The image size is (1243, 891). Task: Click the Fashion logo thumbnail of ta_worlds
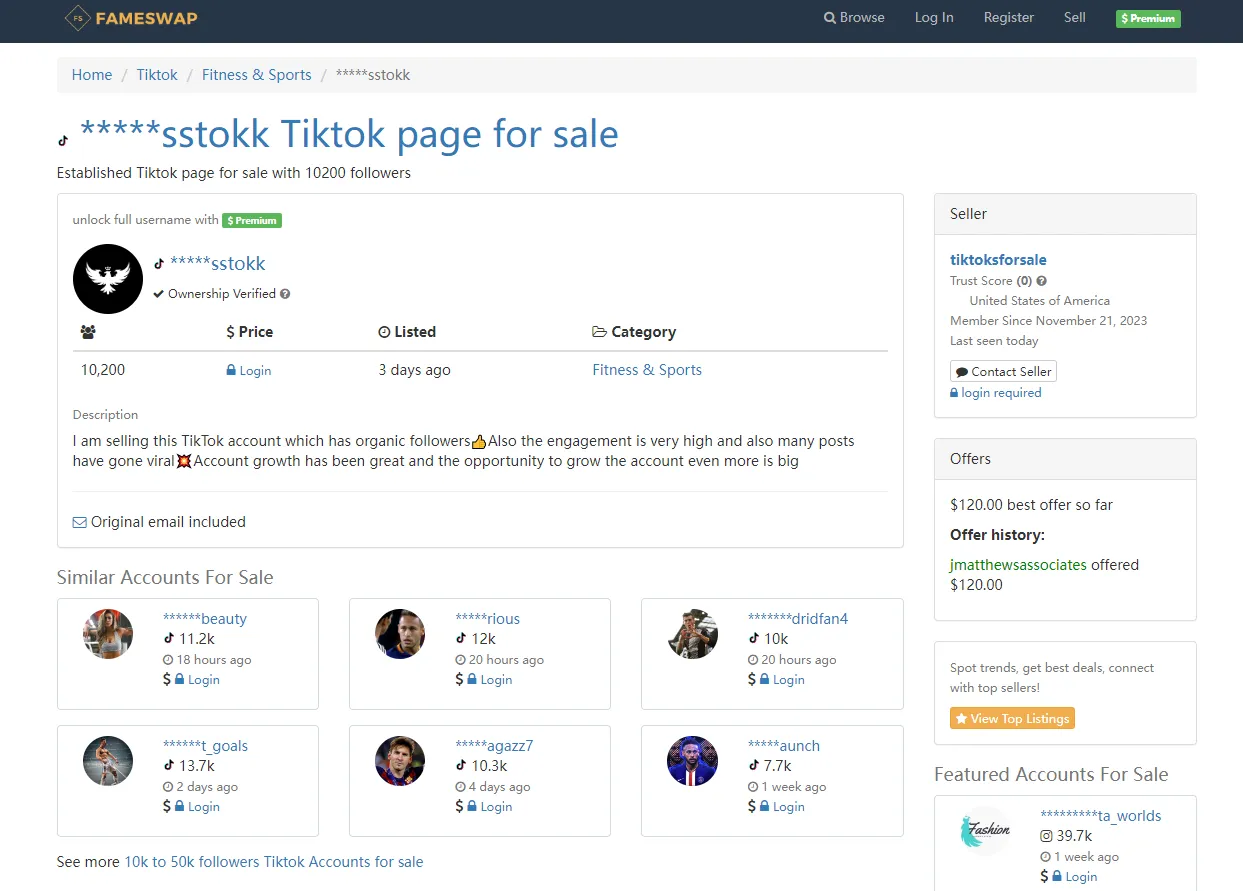985,831
